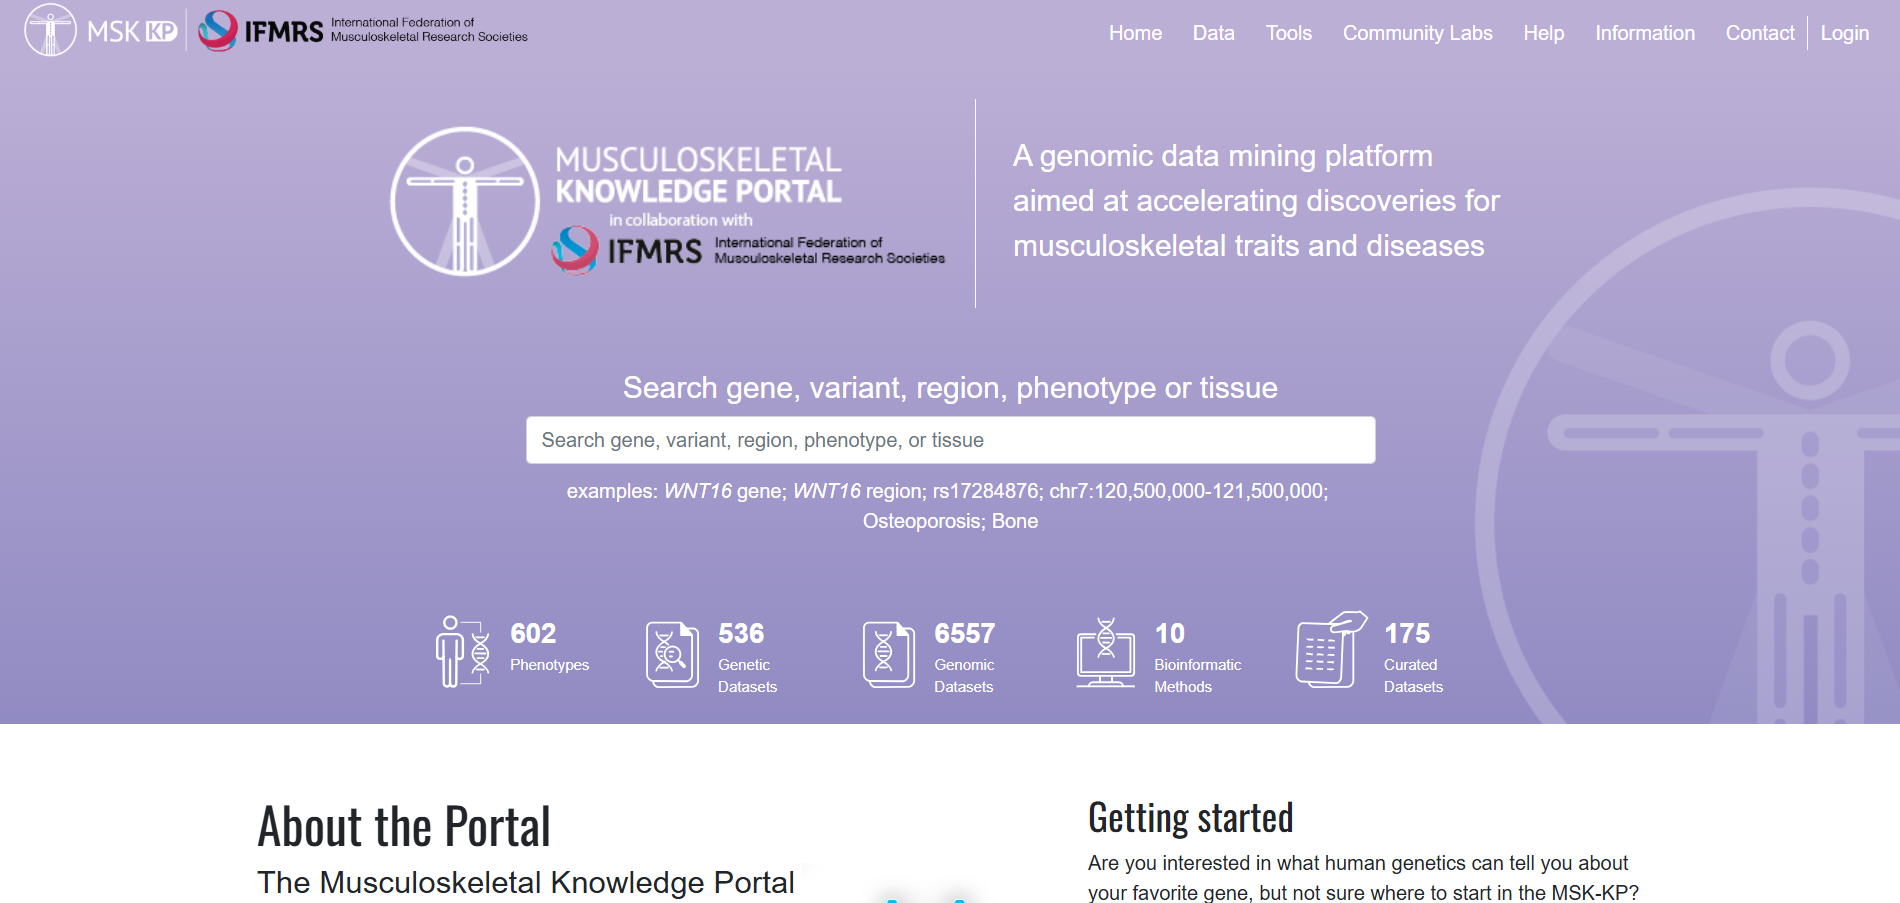Click the MSK KP logo in header
Image resolution: width=1900 pixels, height=903 pixels.
[101, 31]
